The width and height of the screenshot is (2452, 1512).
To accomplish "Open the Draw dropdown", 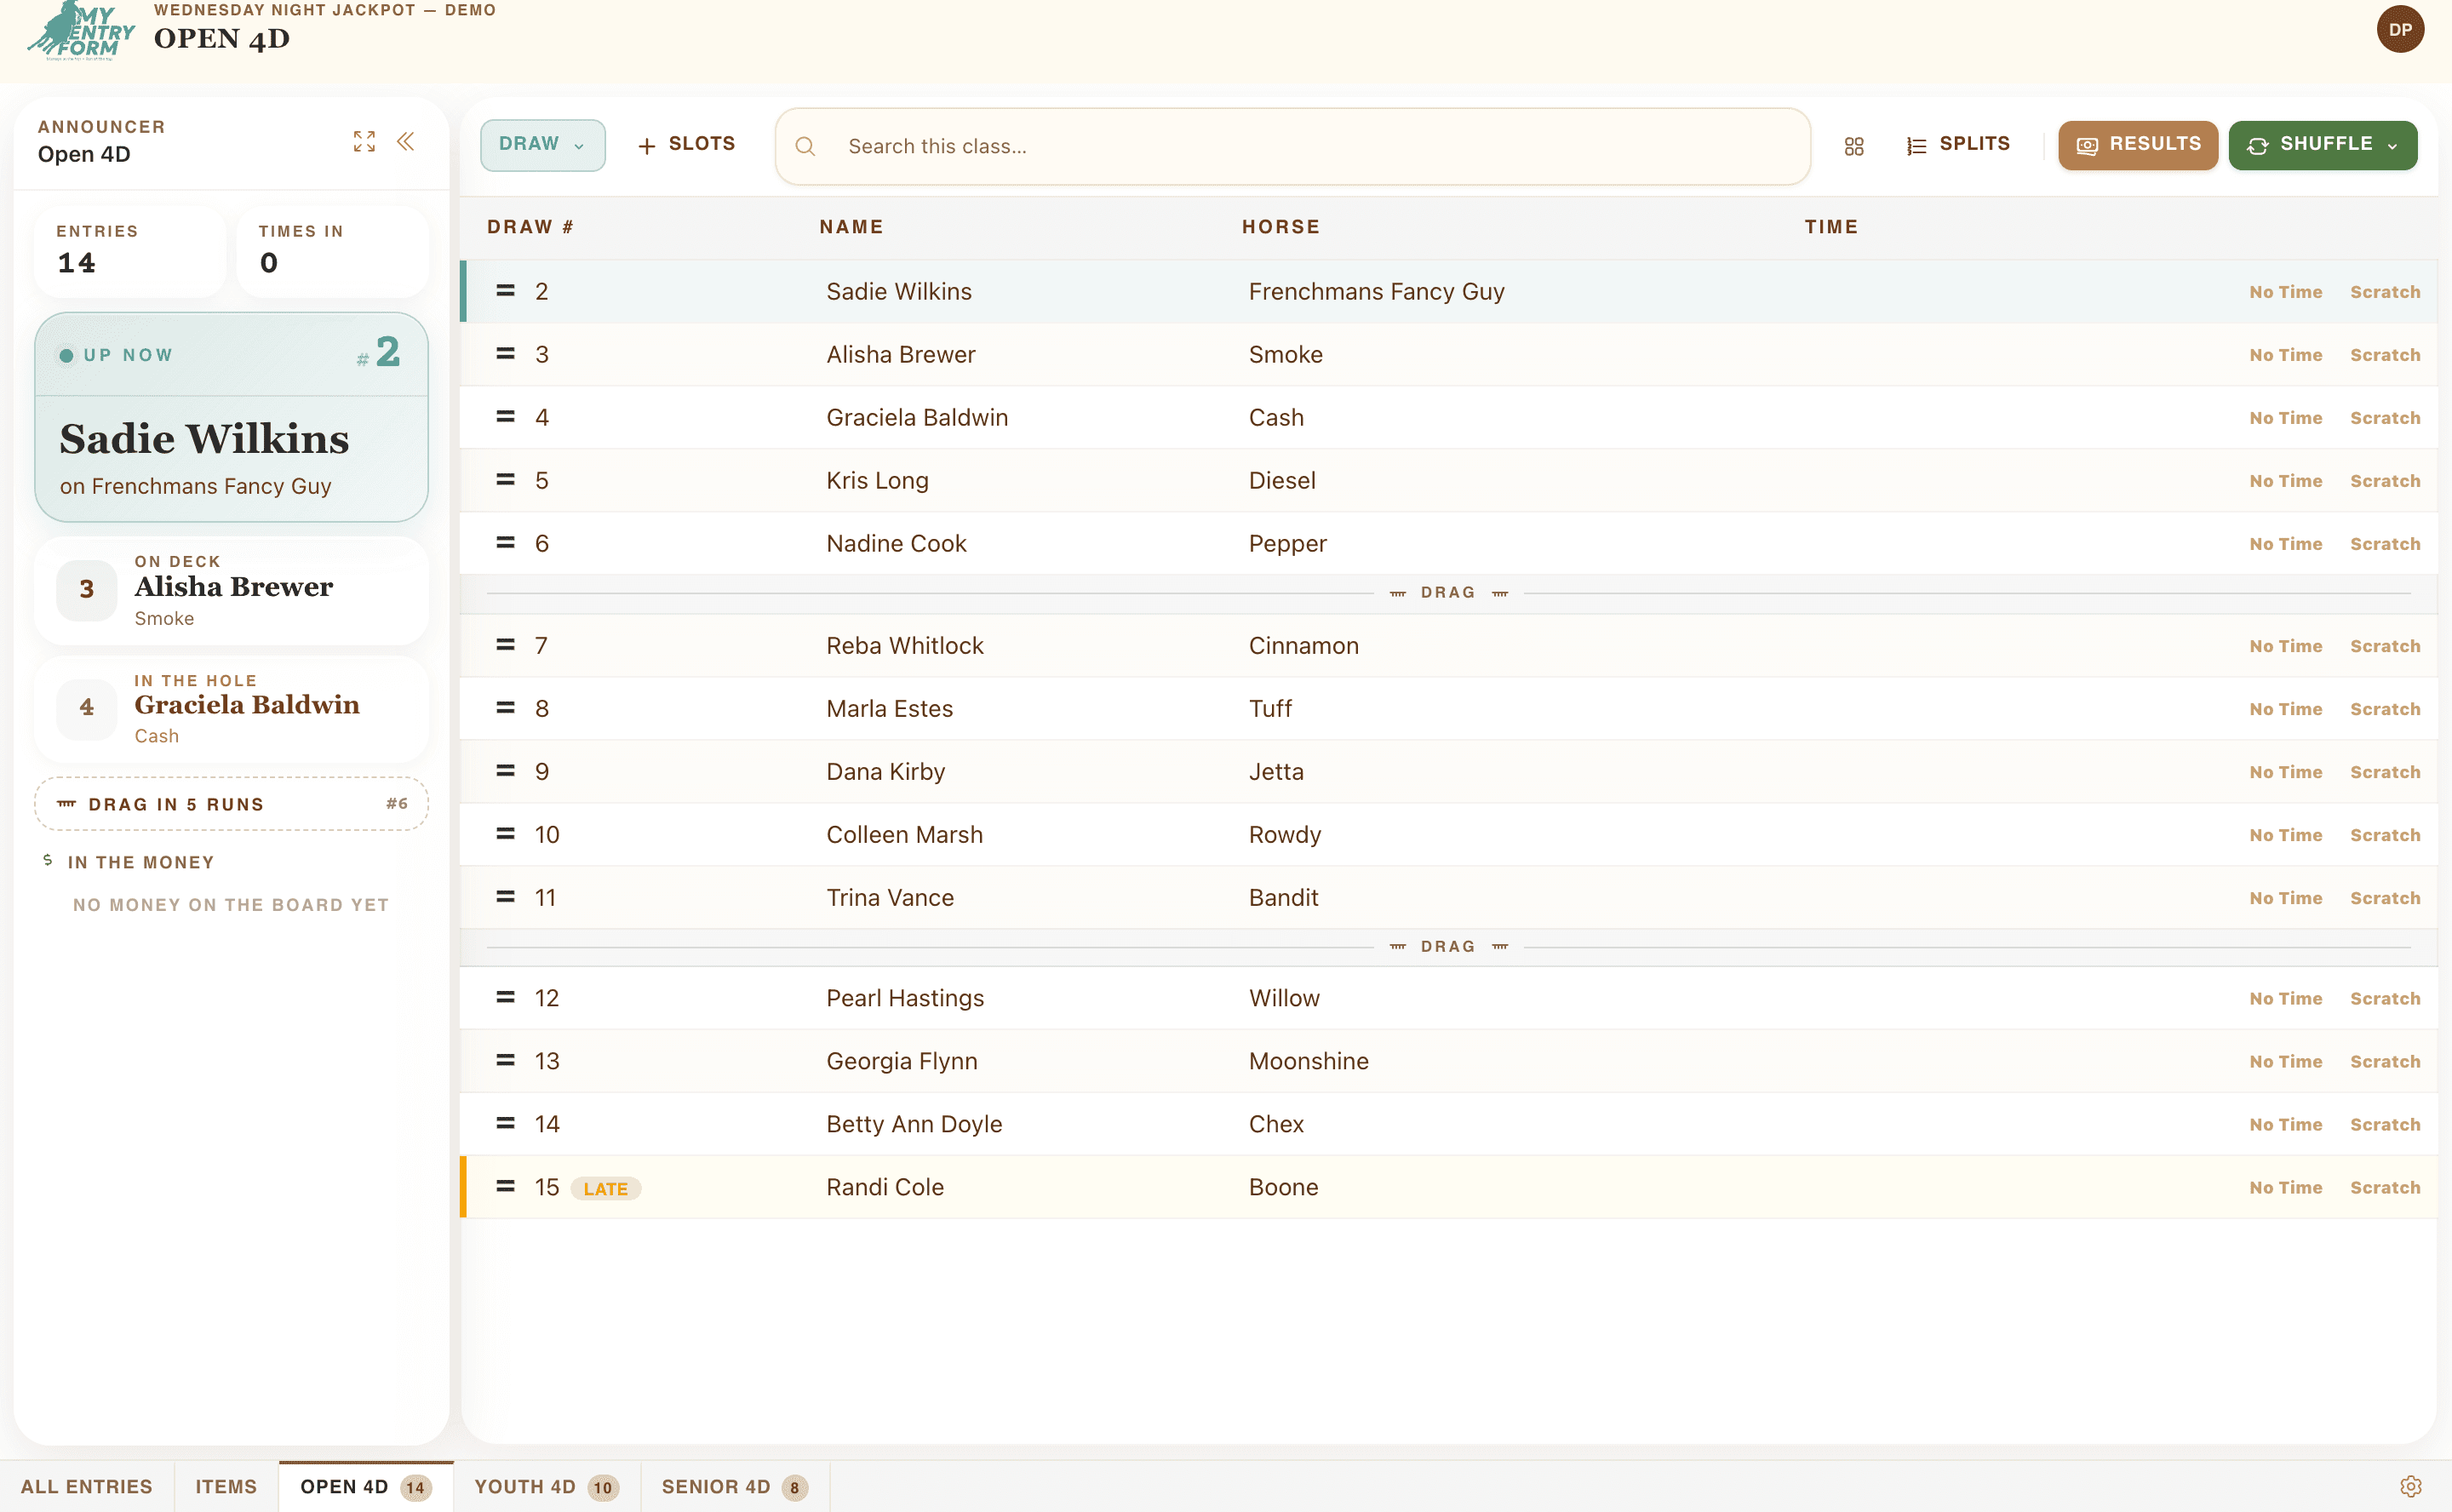I will [542, 145].
